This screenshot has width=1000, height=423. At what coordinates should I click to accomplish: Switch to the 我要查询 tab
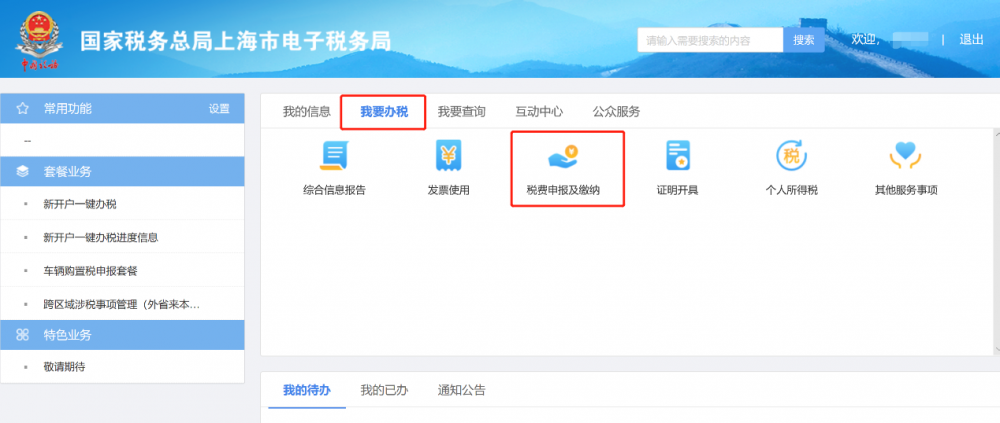click(461, 112)
